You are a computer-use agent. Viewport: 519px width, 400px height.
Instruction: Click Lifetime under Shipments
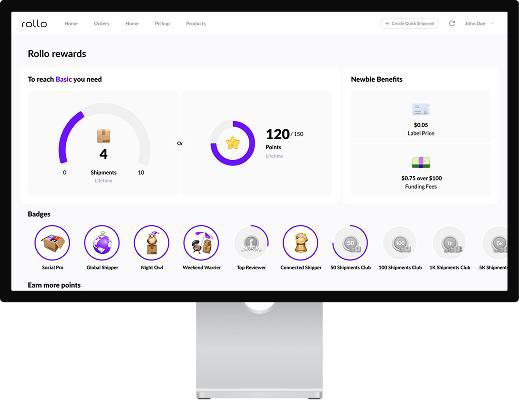[103, 181]
